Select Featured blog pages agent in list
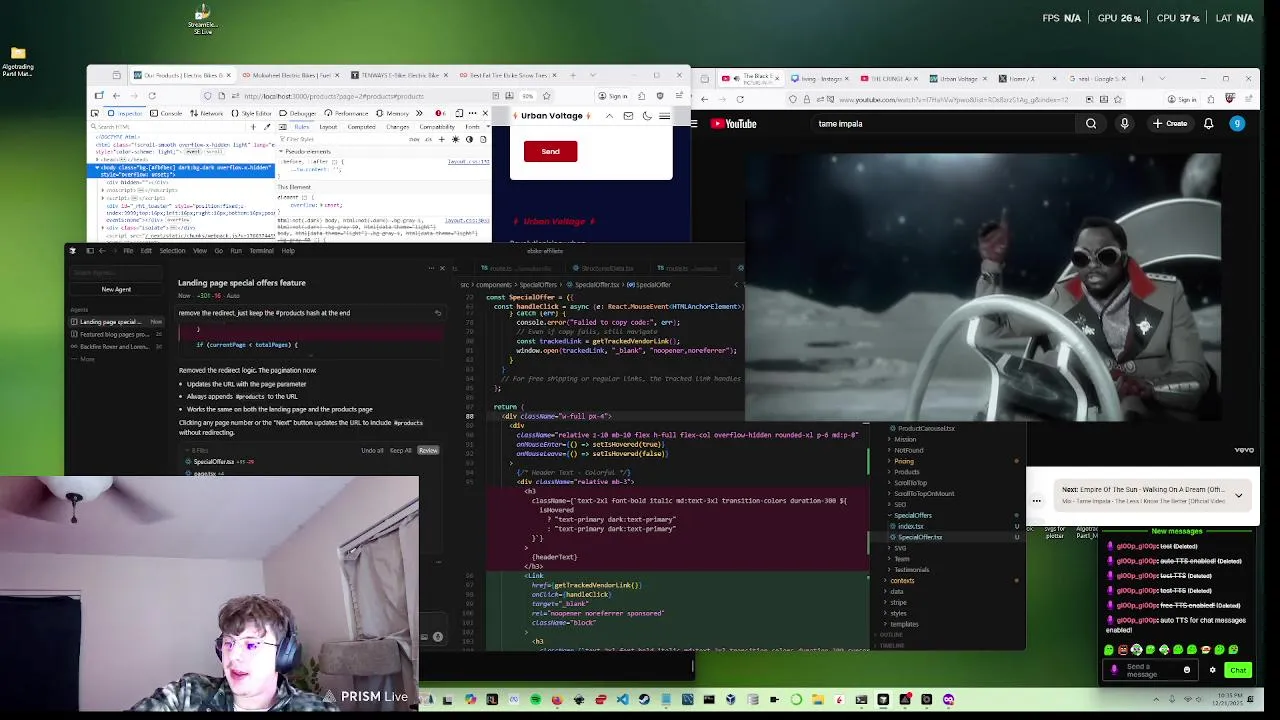Viewport: 1280px width, 720px height. click(x=114, y=334)
